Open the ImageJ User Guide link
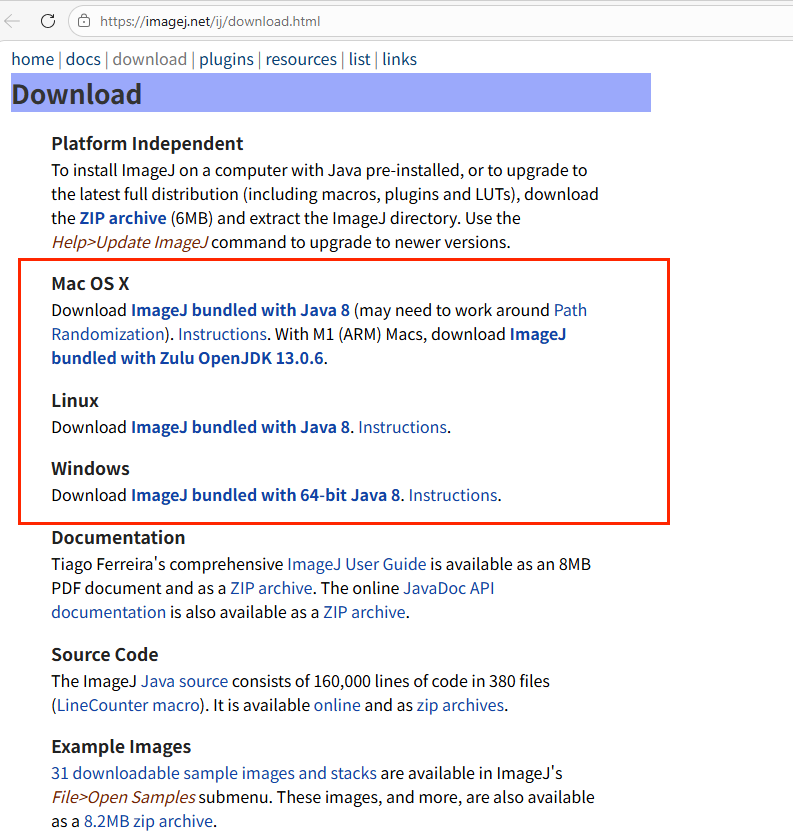 pyautogui.click(x=357, y=565)
